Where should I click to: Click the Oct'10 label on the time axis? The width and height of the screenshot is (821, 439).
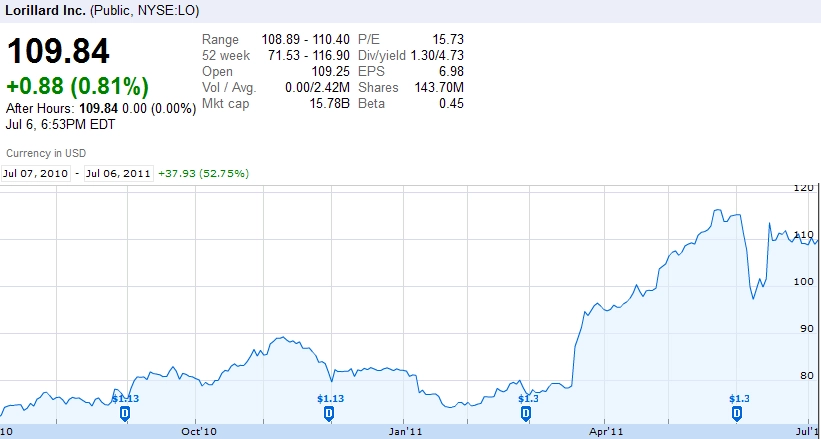pyautogui.click(x=200, y=432)
